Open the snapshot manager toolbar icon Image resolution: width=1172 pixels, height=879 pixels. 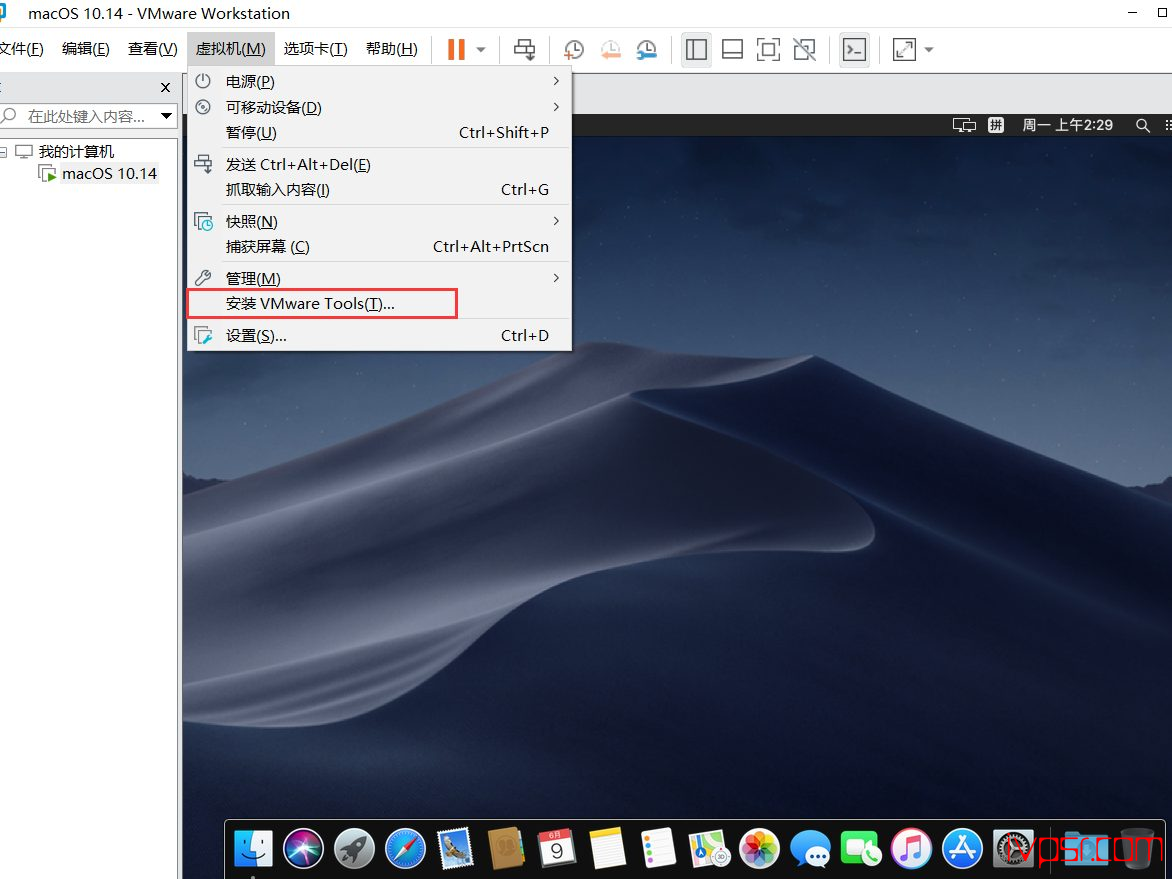tap(647, 49)
